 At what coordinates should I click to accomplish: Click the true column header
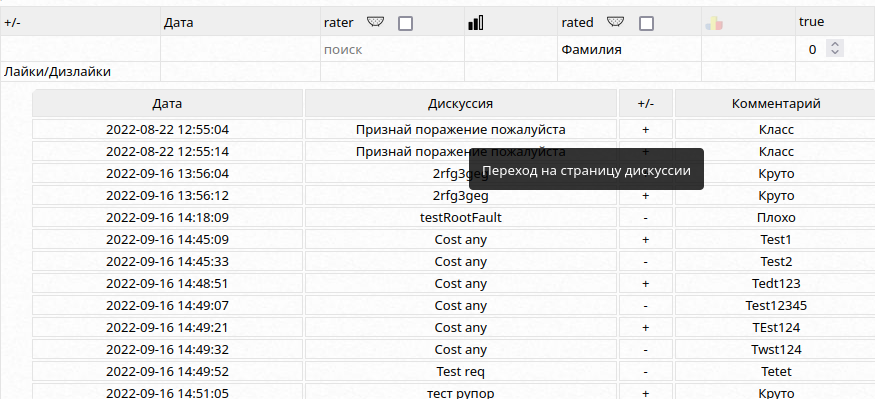pyautogui.click(x=811, y=22)
